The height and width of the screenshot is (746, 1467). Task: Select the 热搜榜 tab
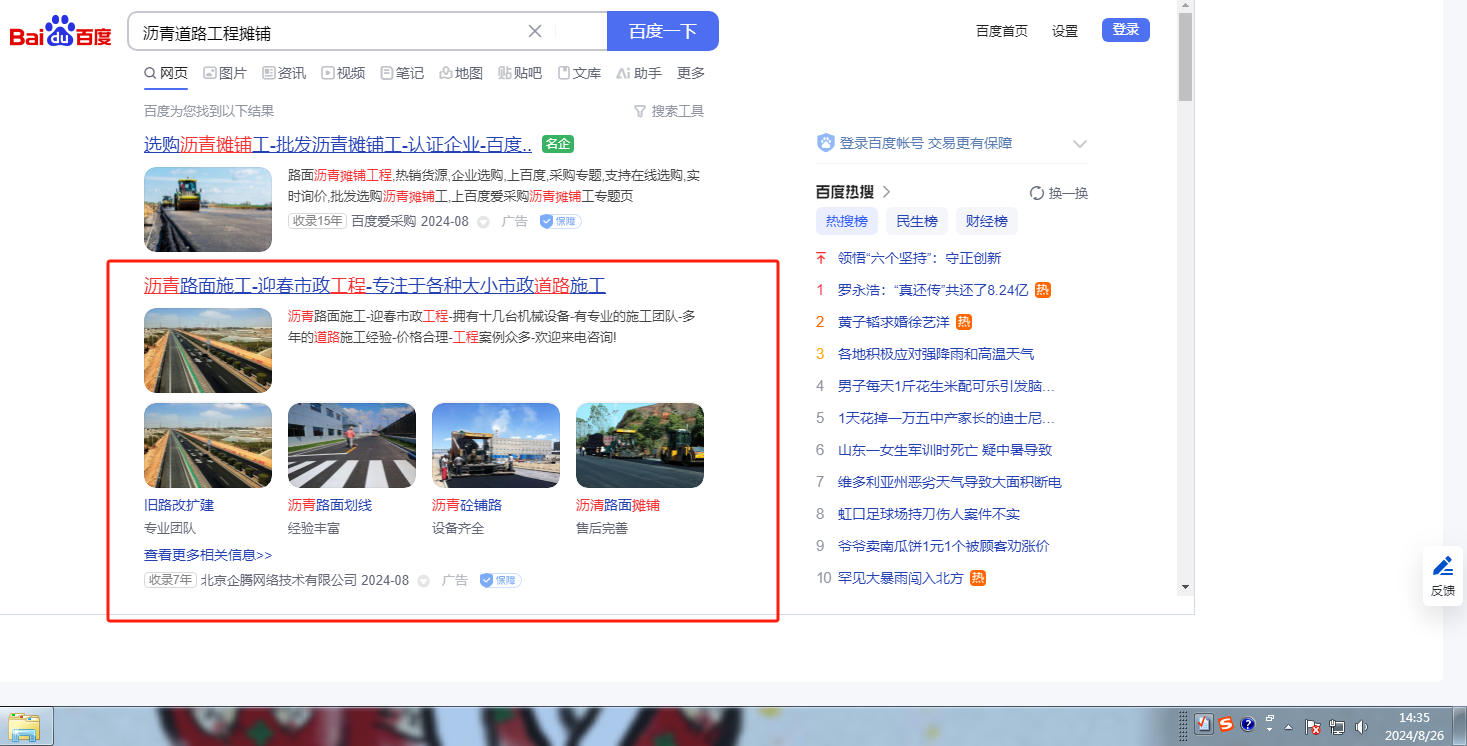(847, 221)
